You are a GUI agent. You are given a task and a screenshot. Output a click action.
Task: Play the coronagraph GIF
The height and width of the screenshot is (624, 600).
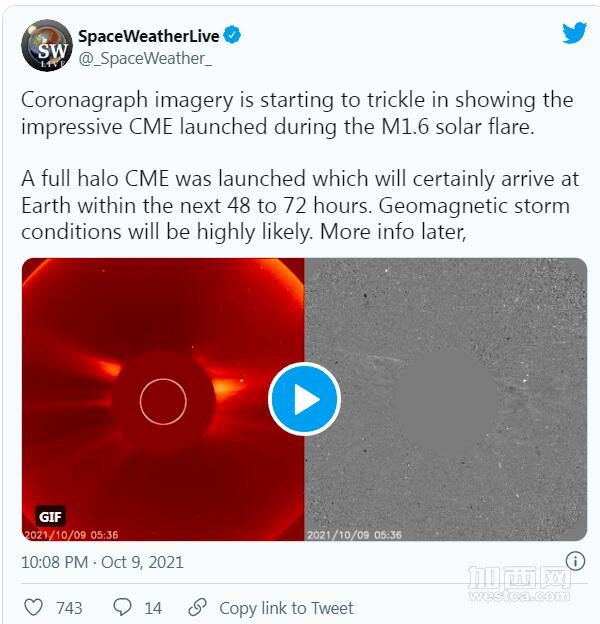point(304,399)
